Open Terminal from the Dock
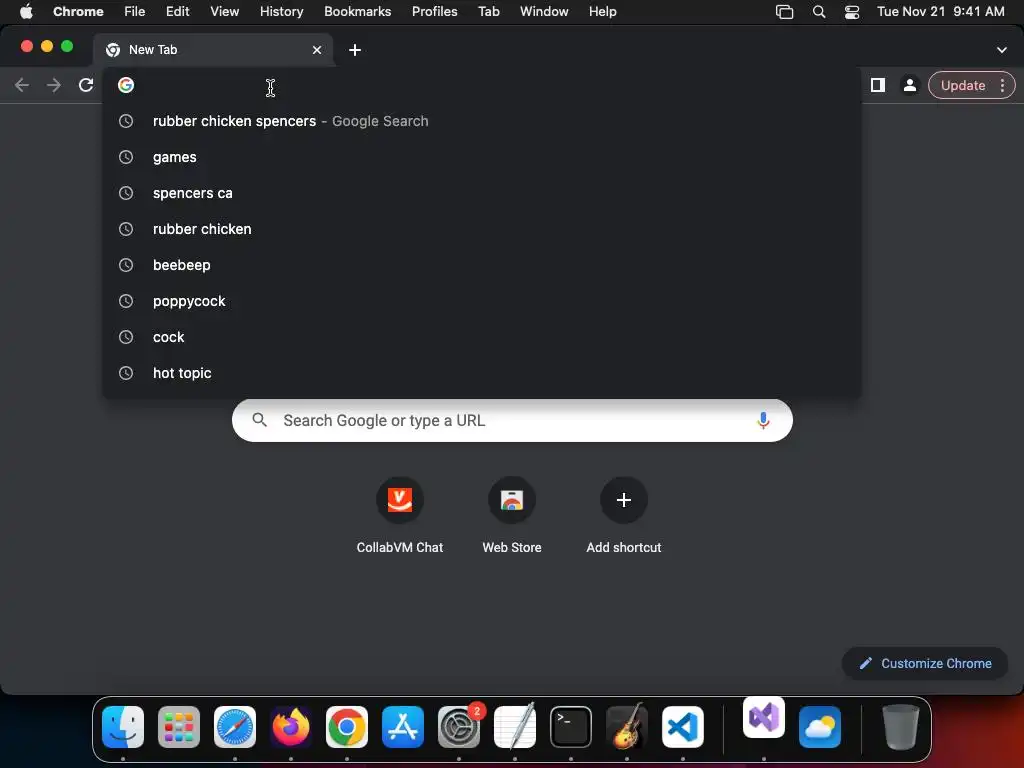Viewport: 1024px width, 768px height. pyautogui.click(x=571, y=726)
